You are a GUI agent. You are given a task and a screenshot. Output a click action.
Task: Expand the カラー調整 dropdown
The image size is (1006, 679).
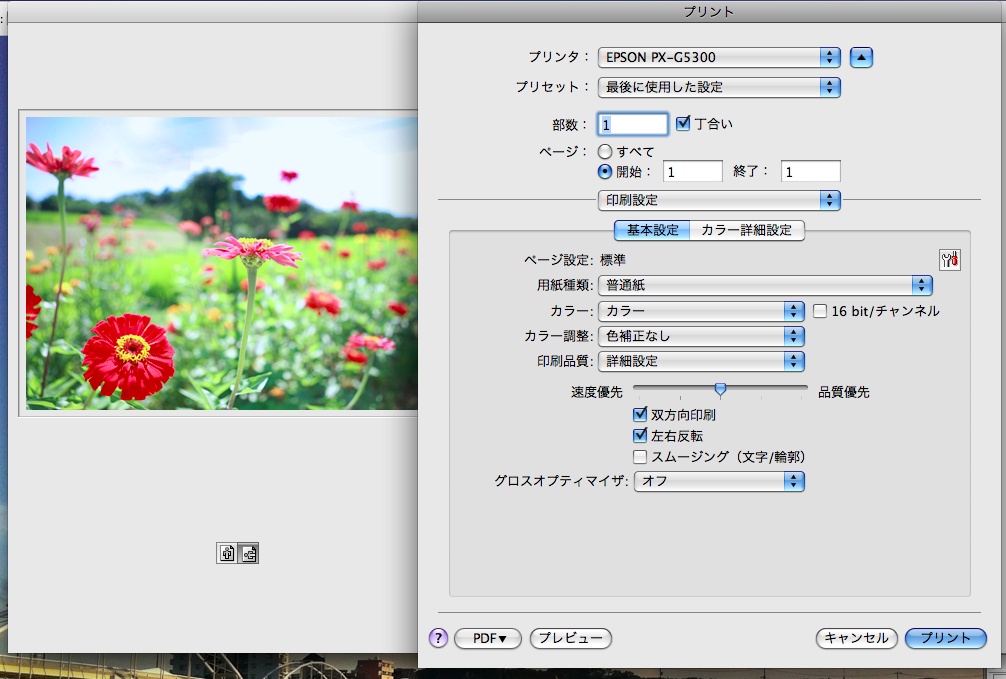[701, 336]
